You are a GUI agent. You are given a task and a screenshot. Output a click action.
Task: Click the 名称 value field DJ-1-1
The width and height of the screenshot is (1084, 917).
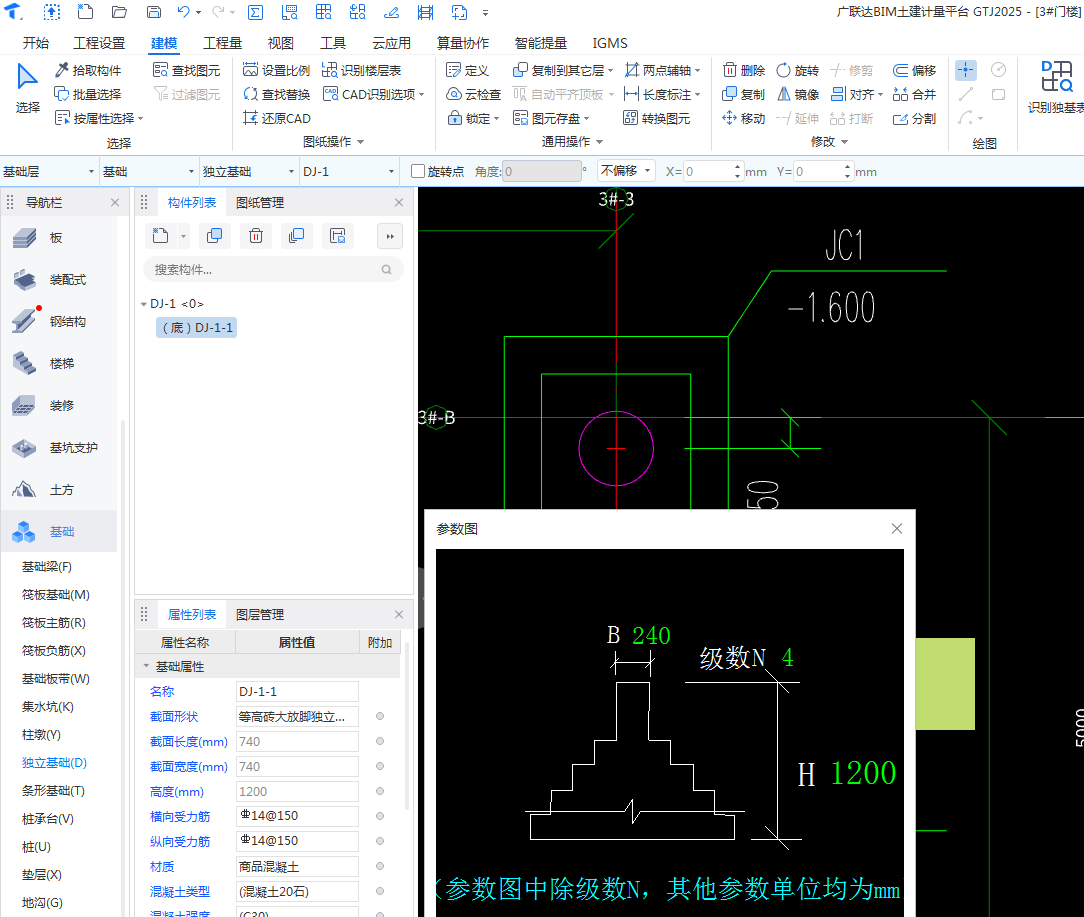click(x=297, y=692)
